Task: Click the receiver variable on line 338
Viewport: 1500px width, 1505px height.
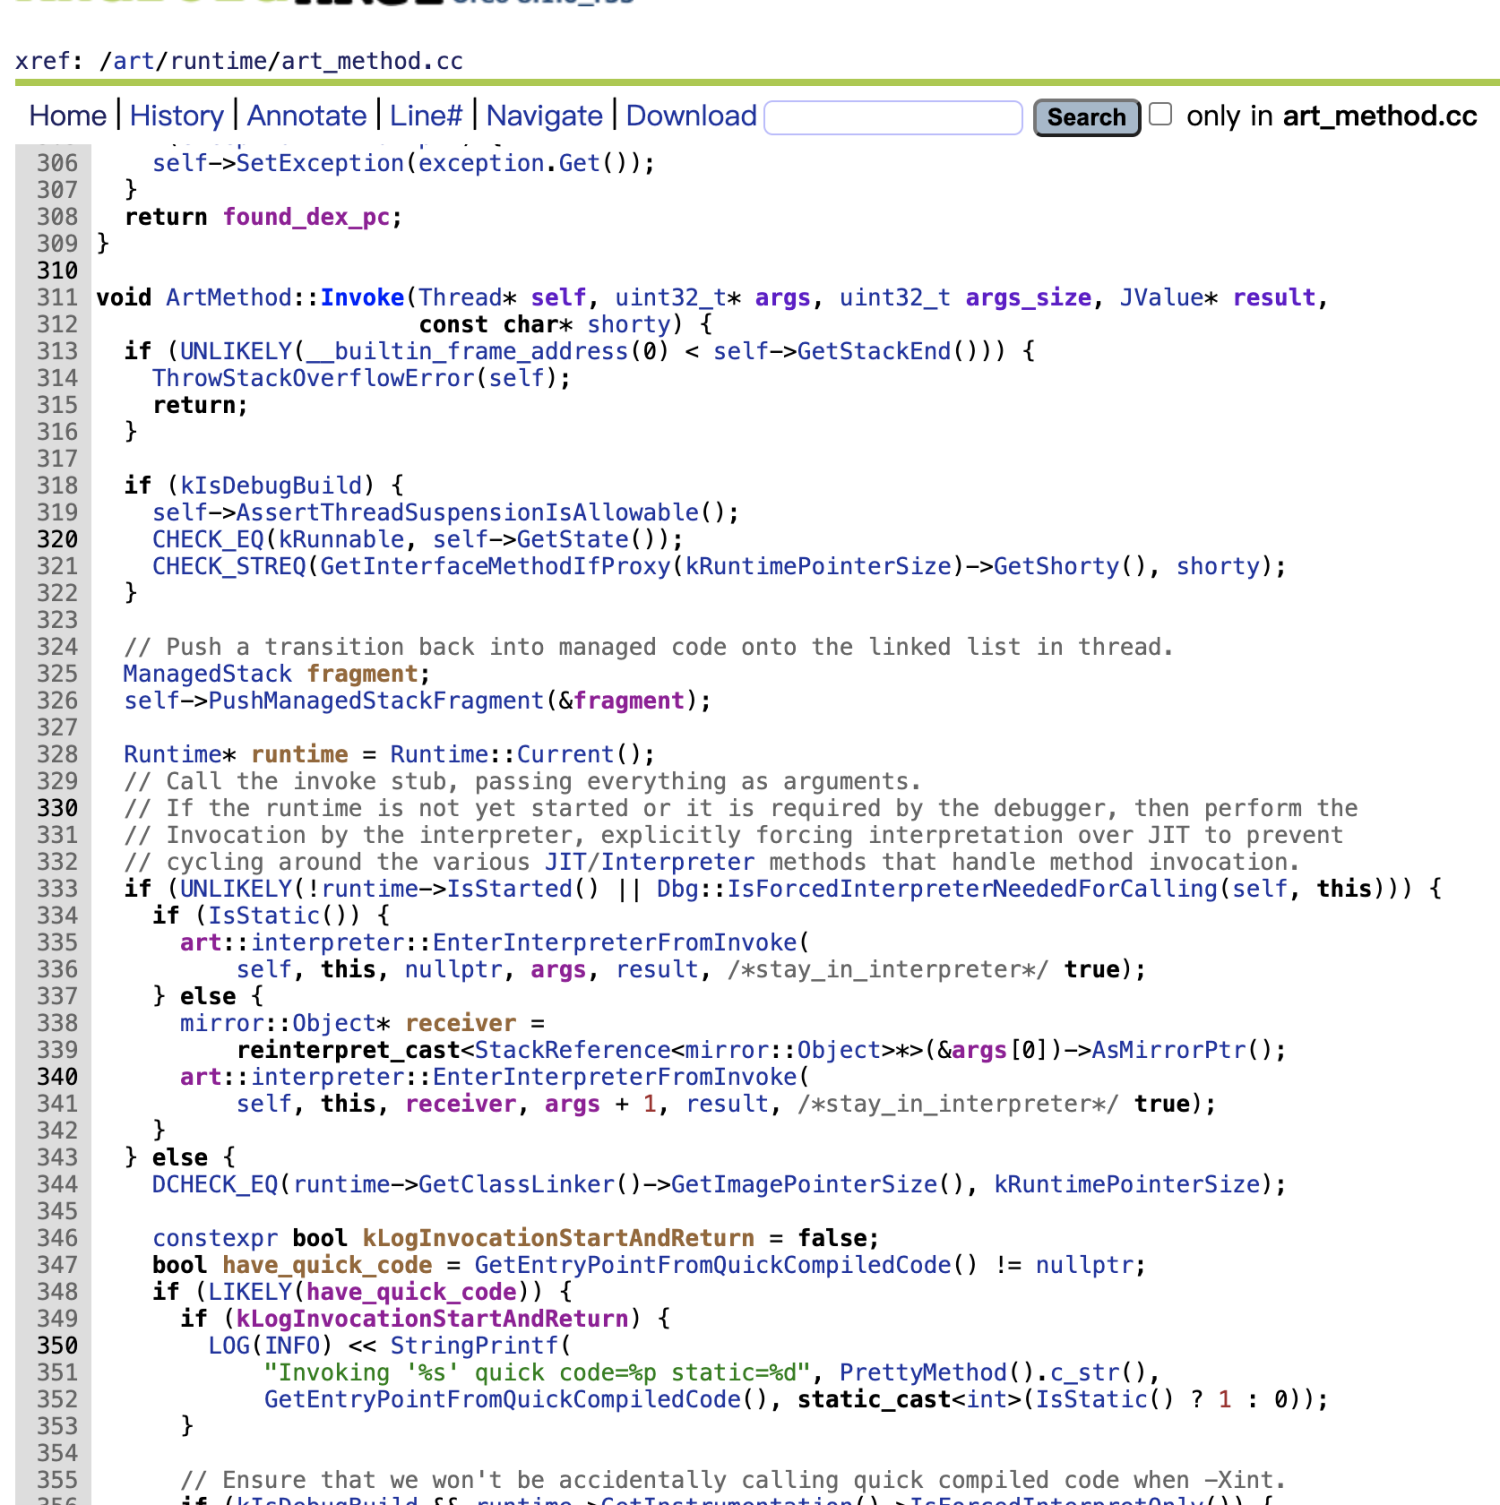Action: [461, 1024]
